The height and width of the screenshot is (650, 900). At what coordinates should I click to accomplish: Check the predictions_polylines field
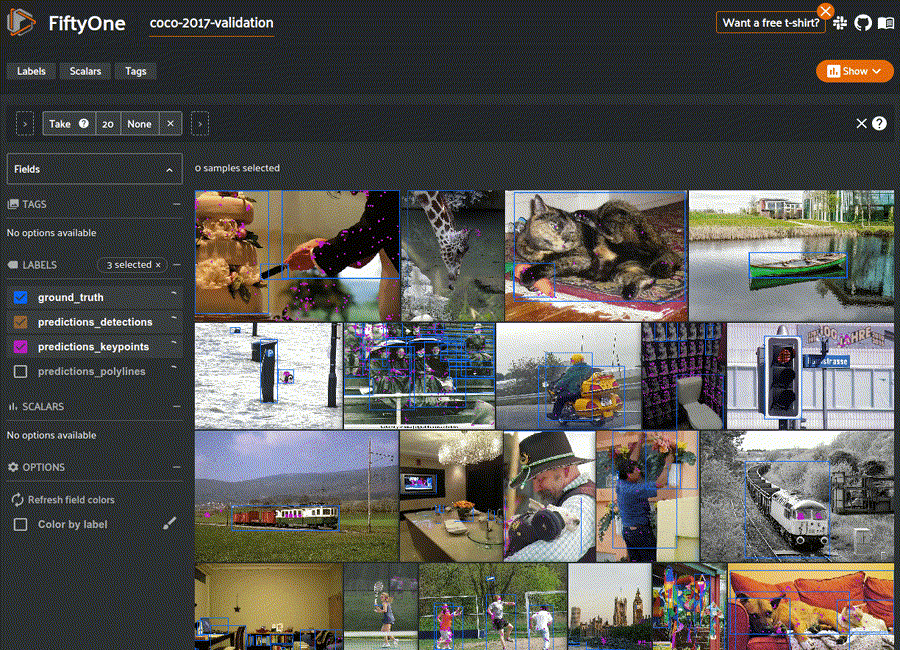tap(21, 372)
